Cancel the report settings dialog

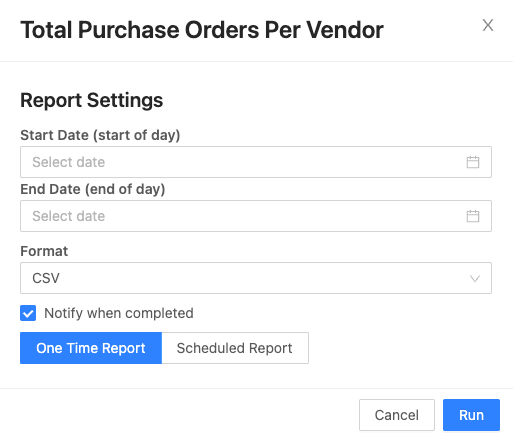point(397,415)
